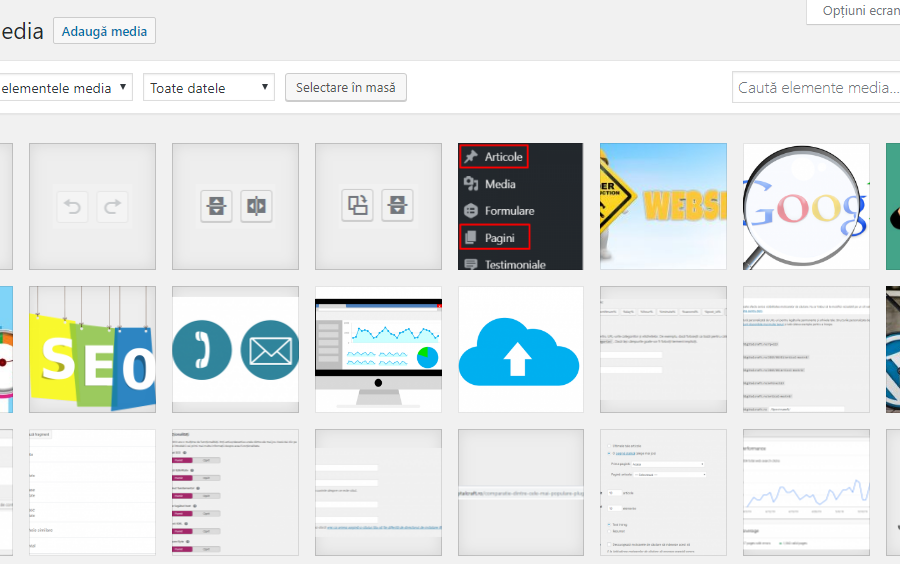Image resolution: width=900 pixels, height=564 pixels.
Task: Open the media type filter dropdown
Action: [65, 88]
